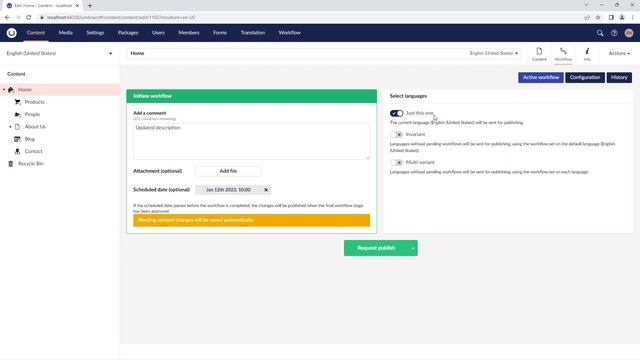Viewport: 640px width, 360px height.
Task: Collapse the Home tree node arrow
Action: click(x=4, y=89)
